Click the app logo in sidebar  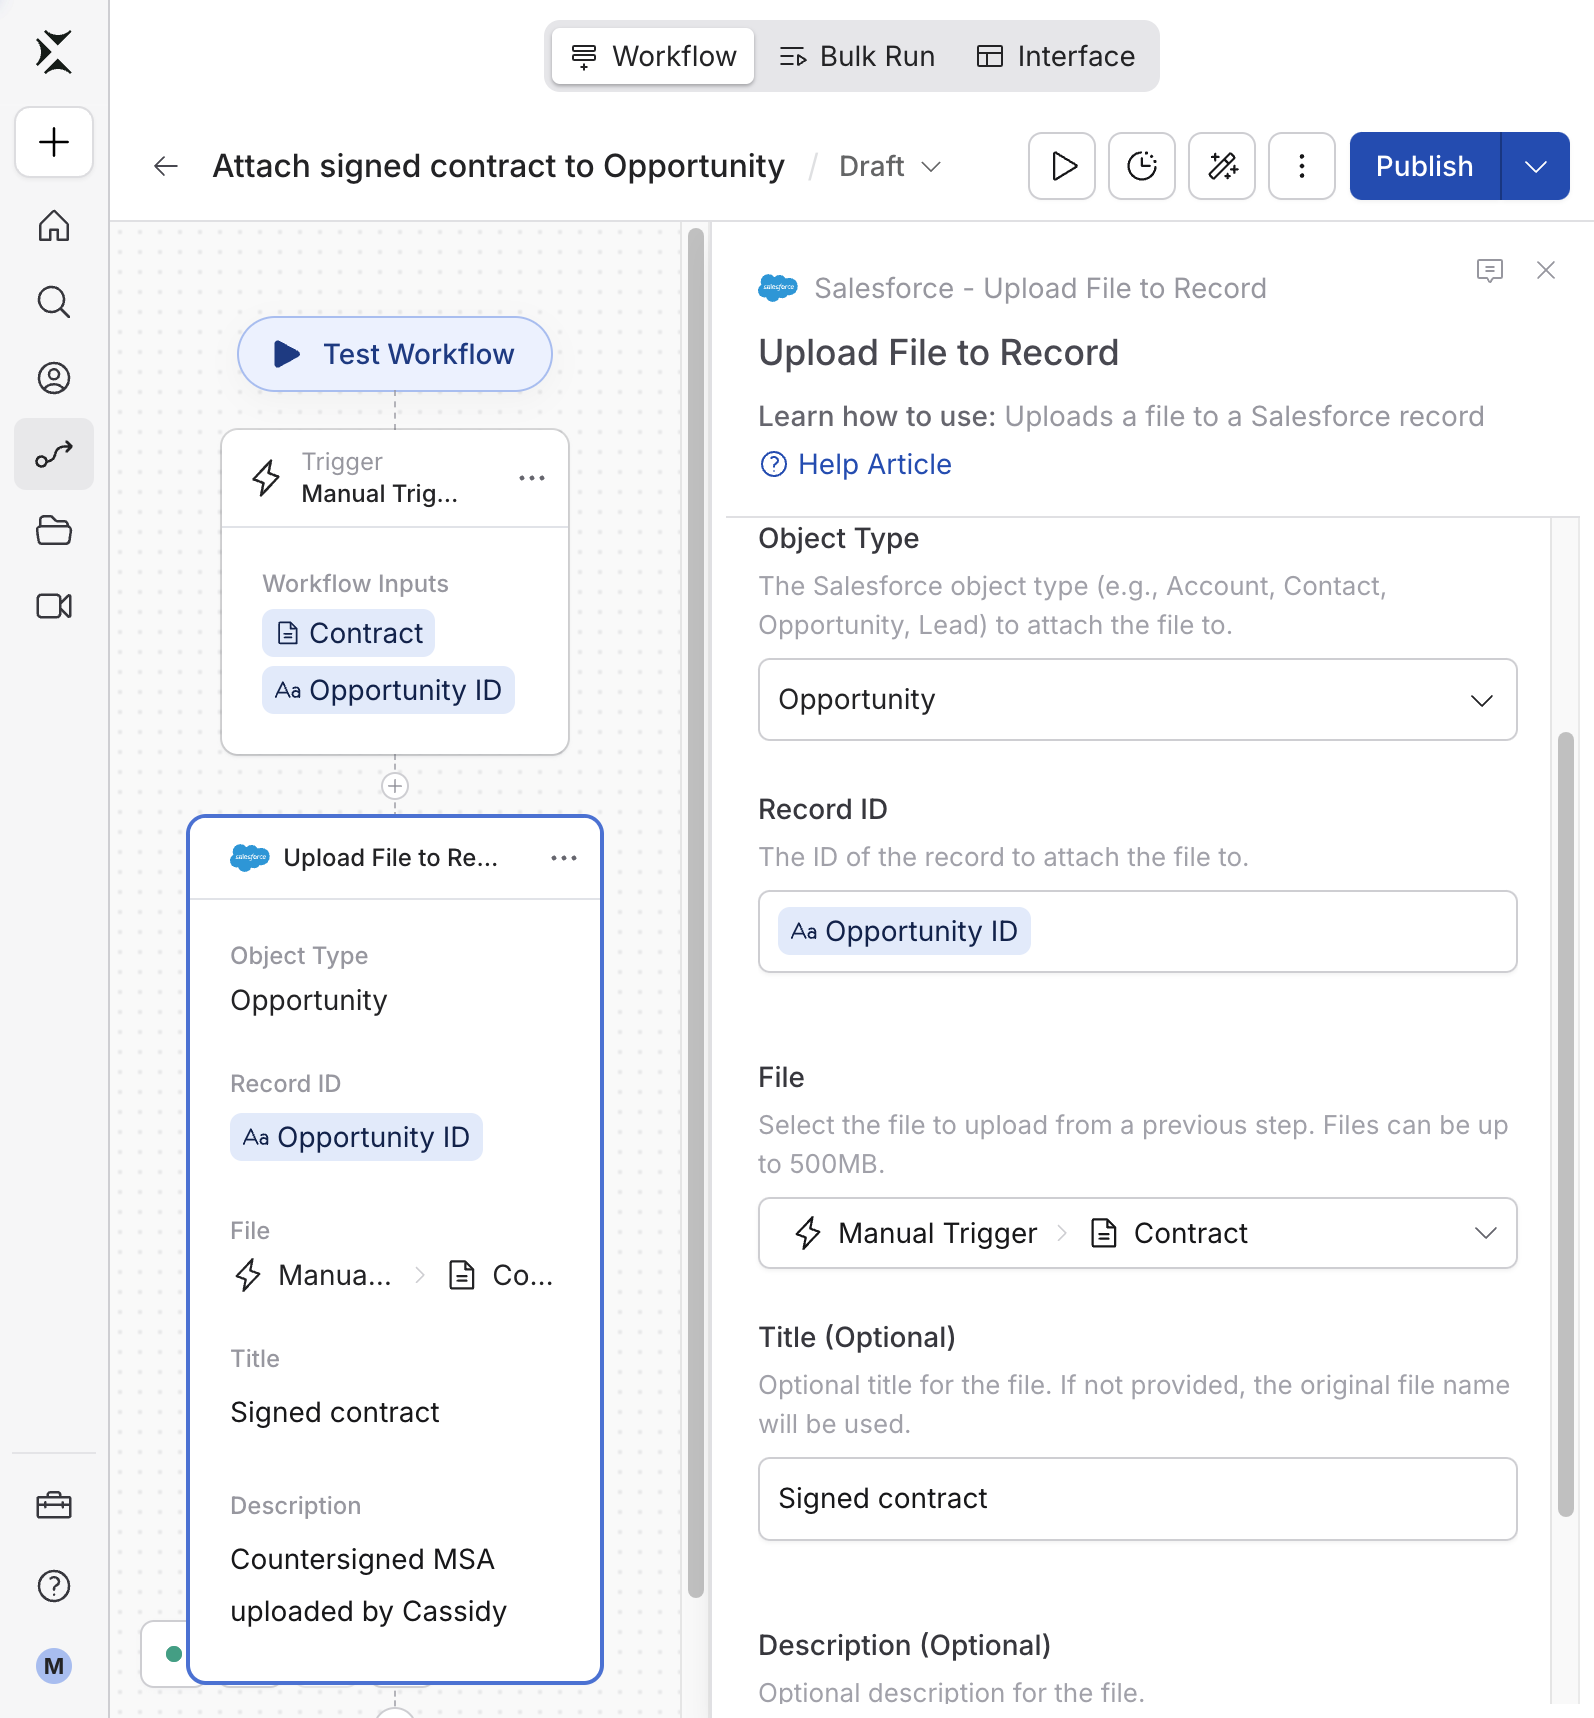54,52
